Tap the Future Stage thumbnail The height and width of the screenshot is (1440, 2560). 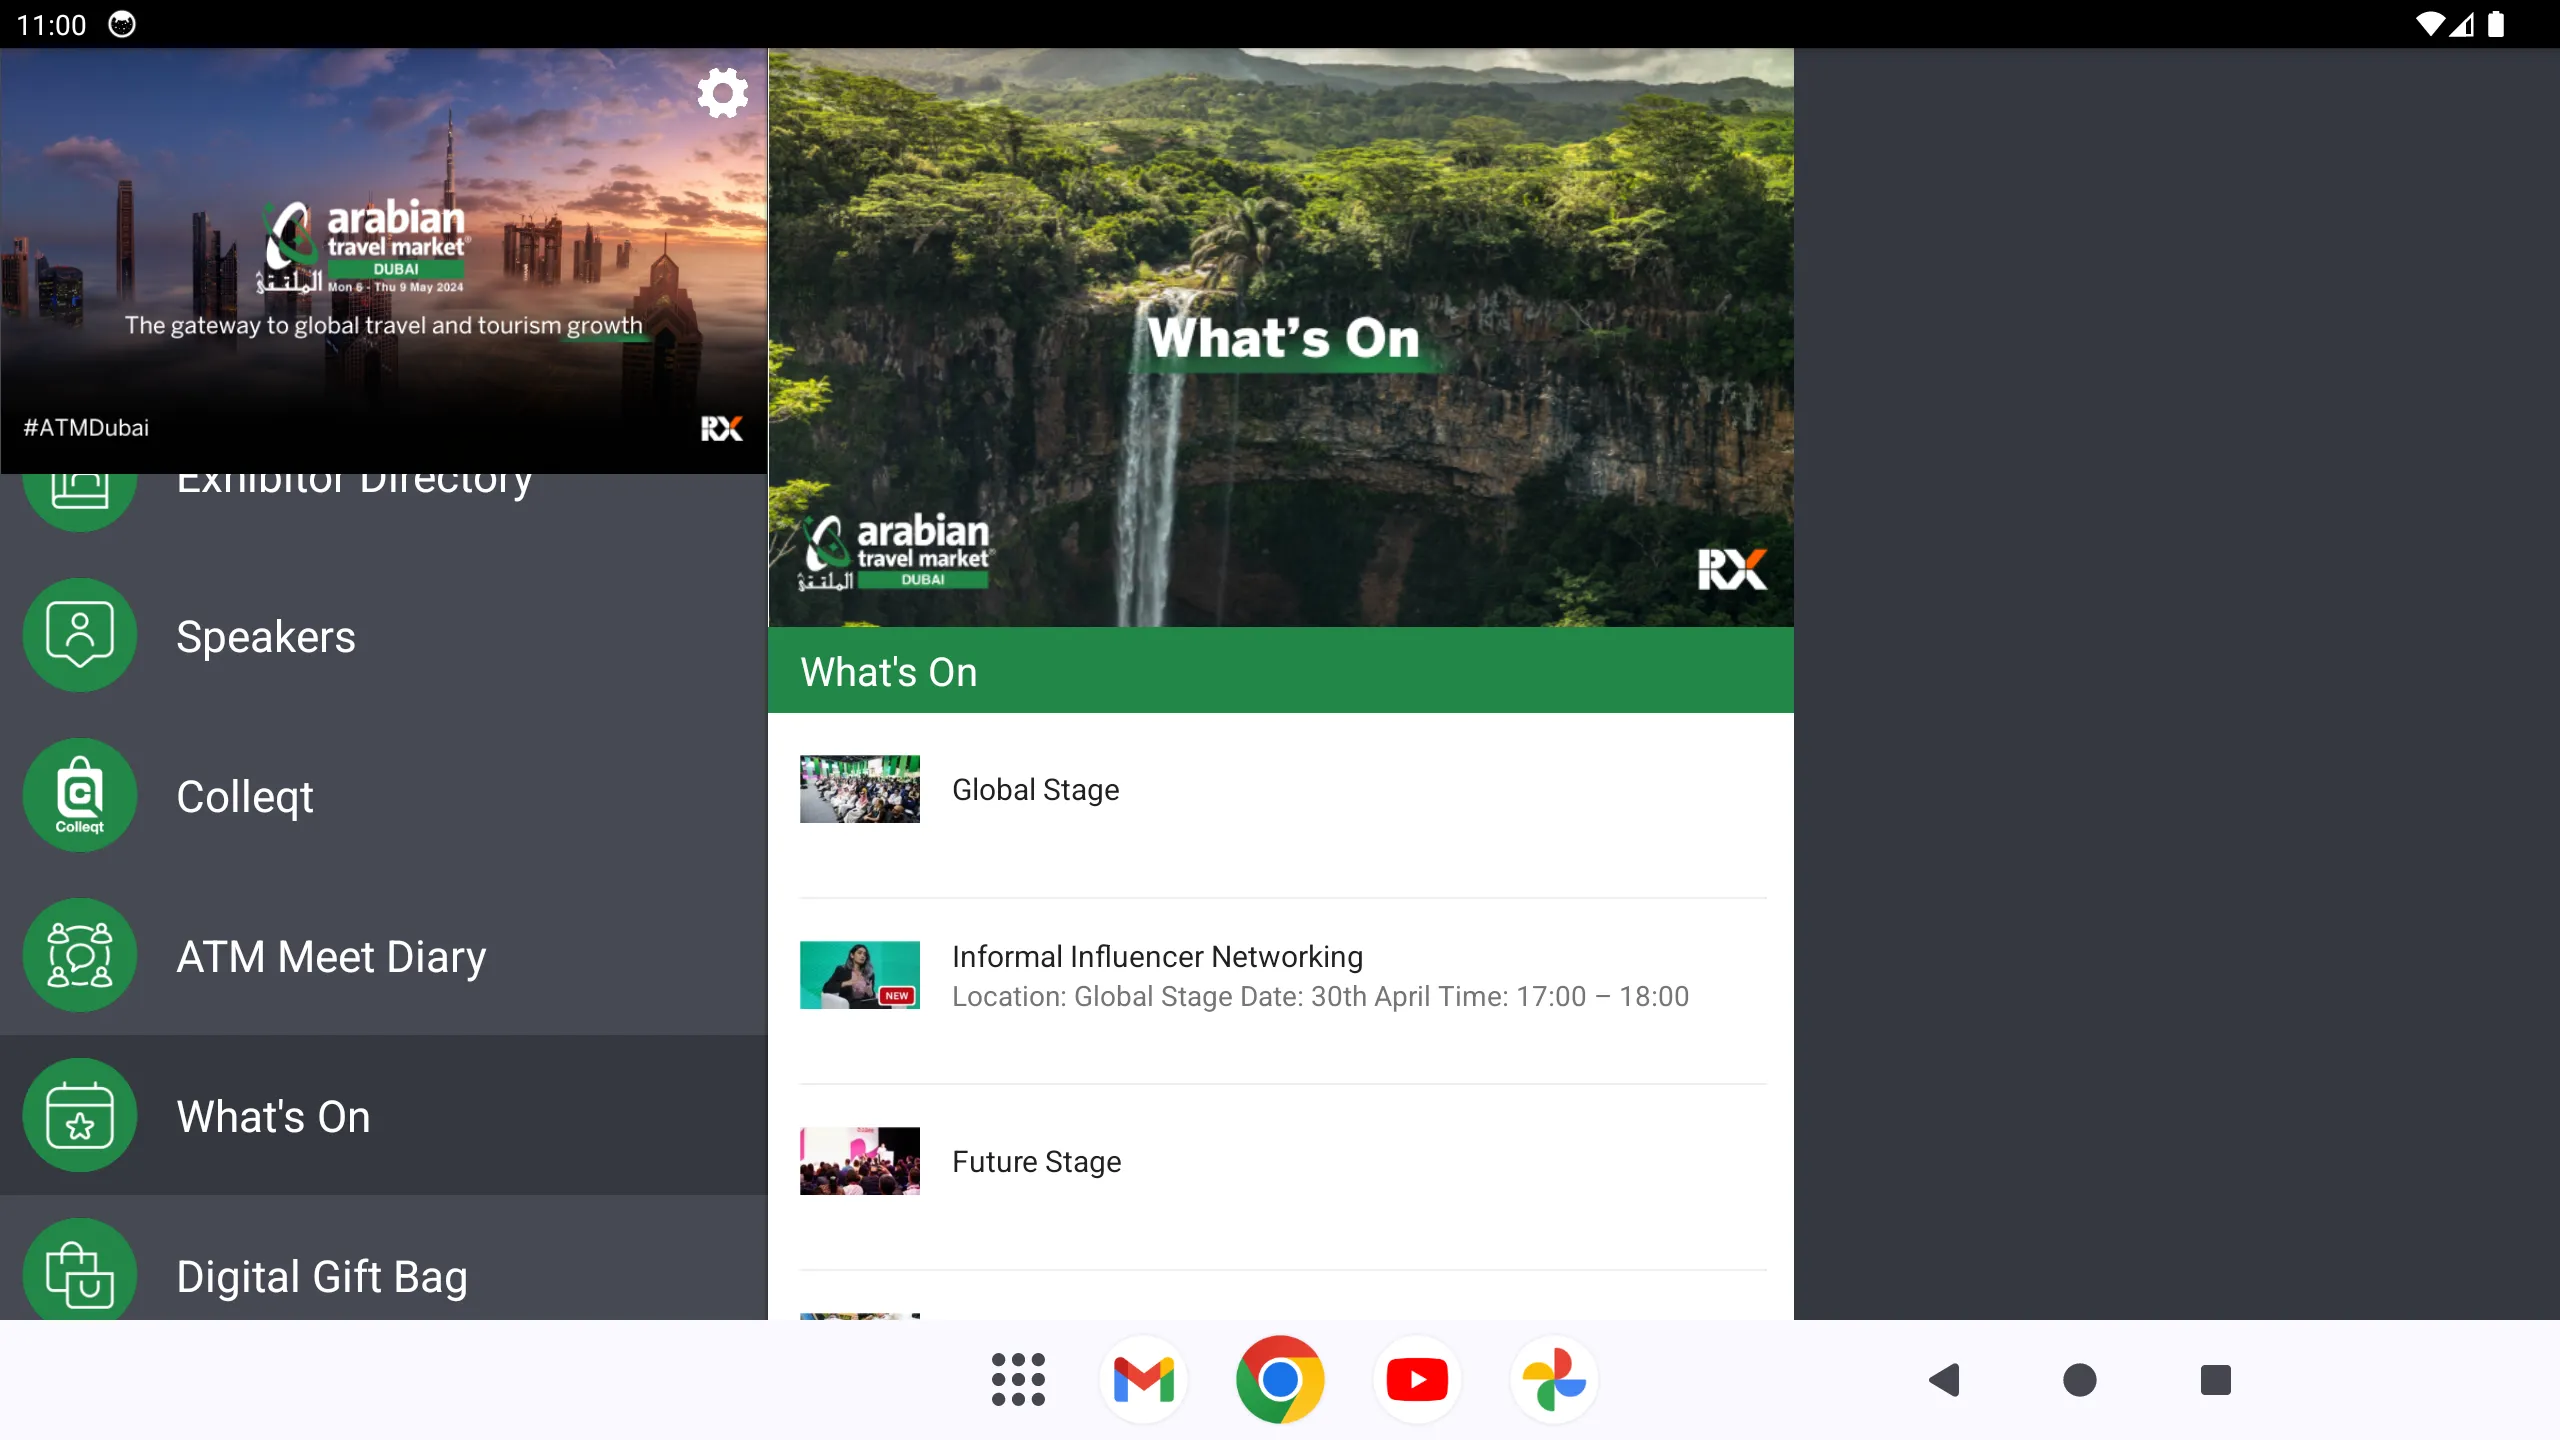tap(860, 1161)
